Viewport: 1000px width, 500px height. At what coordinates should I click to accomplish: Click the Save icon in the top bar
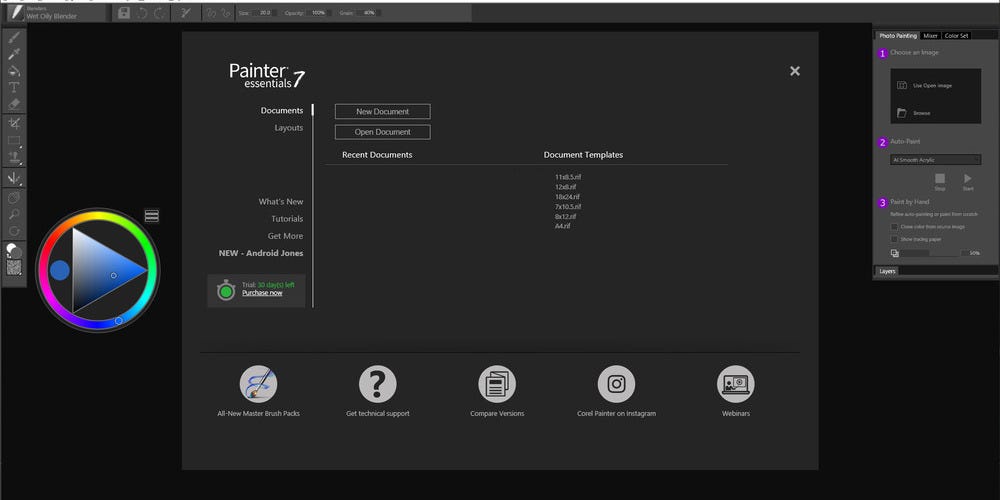124,13
